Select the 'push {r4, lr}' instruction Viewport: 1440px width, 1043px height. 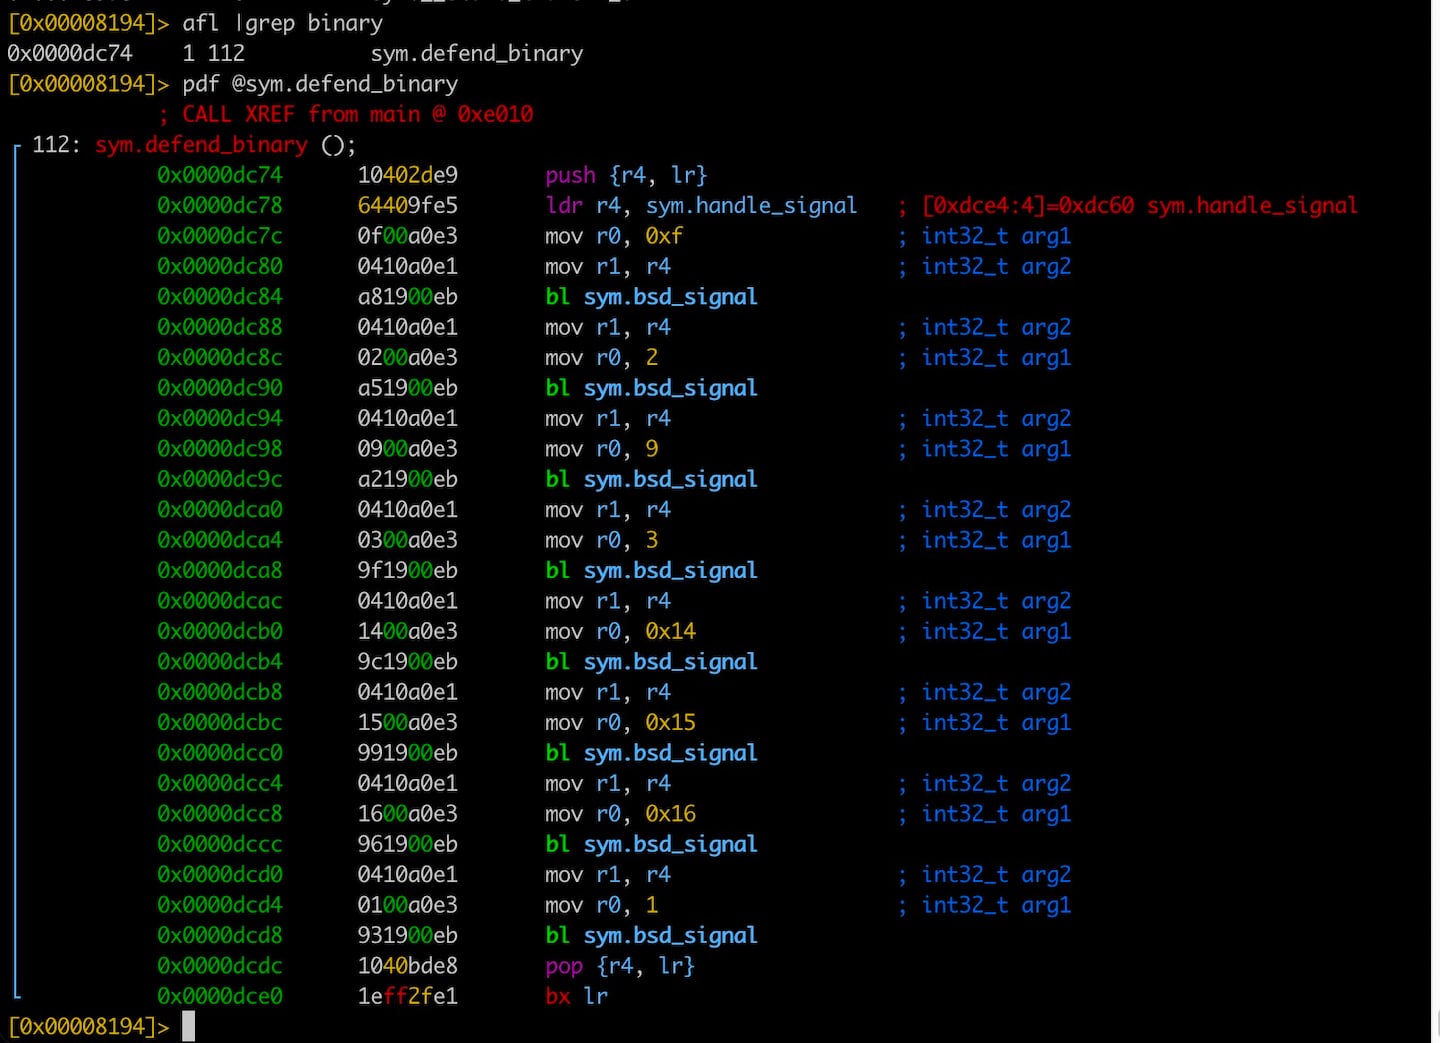point(626,175)
